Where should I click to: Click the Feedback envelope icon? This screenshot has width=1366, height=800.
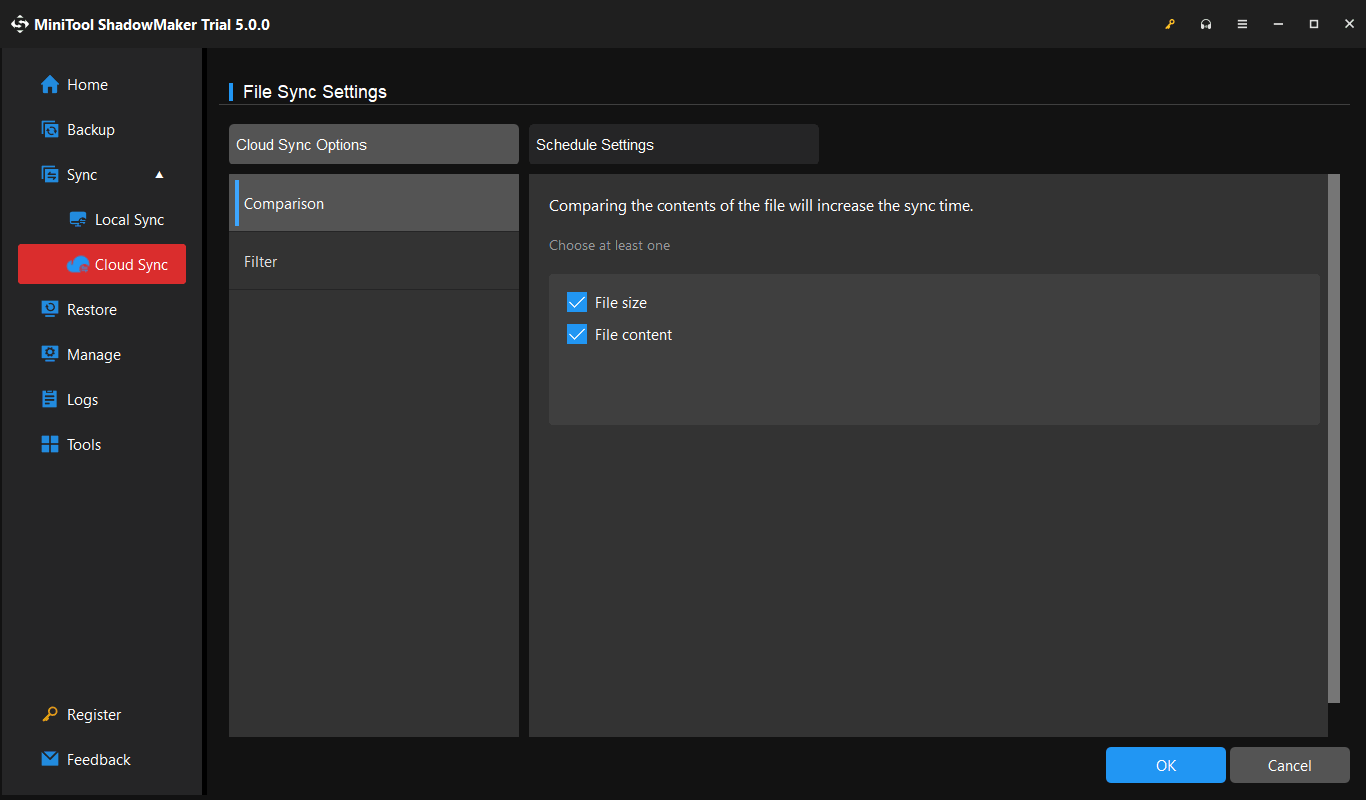tap(50, 760)
